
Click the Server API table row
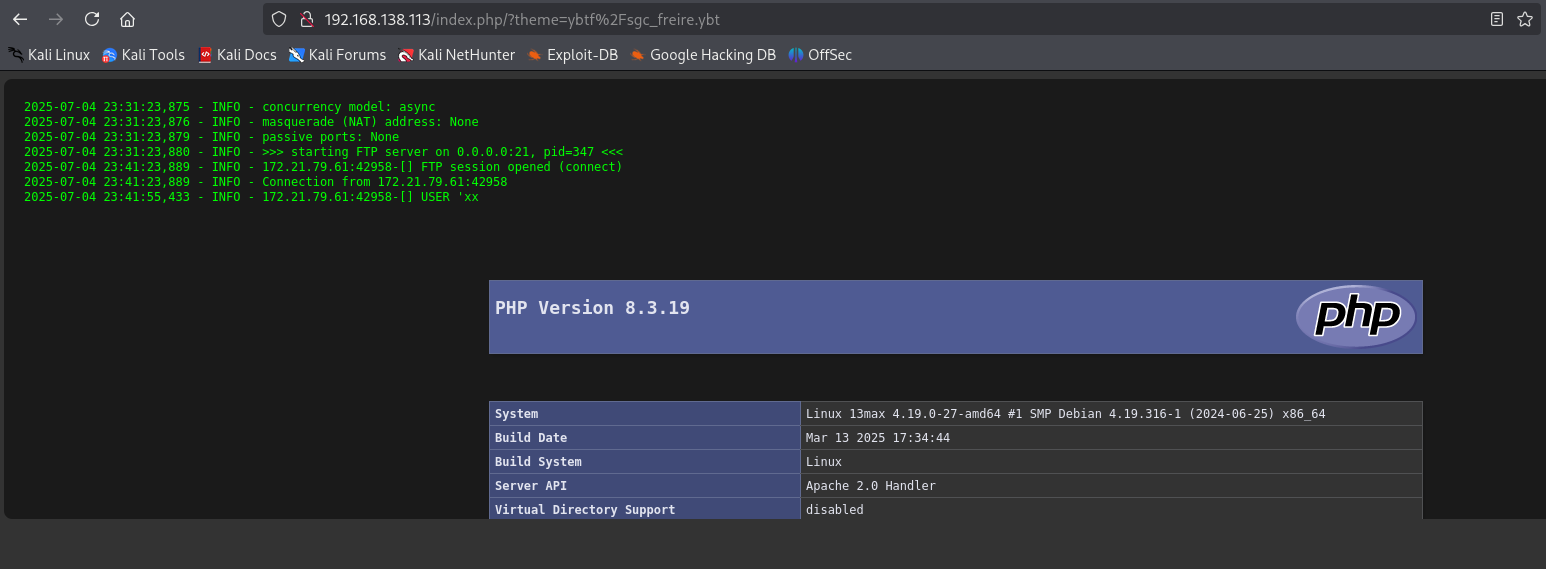[955, 486]
